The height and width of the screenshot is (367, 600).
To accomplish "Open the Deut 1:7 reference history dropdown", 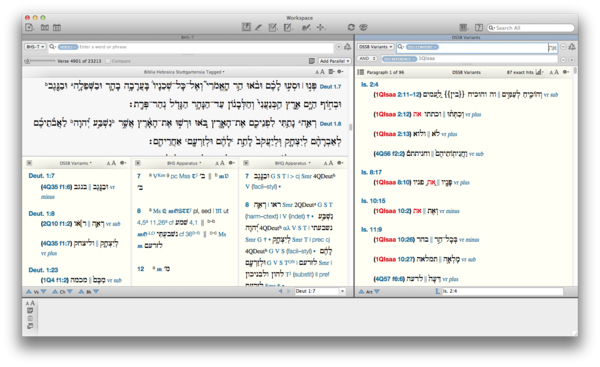I will [342, 291].
